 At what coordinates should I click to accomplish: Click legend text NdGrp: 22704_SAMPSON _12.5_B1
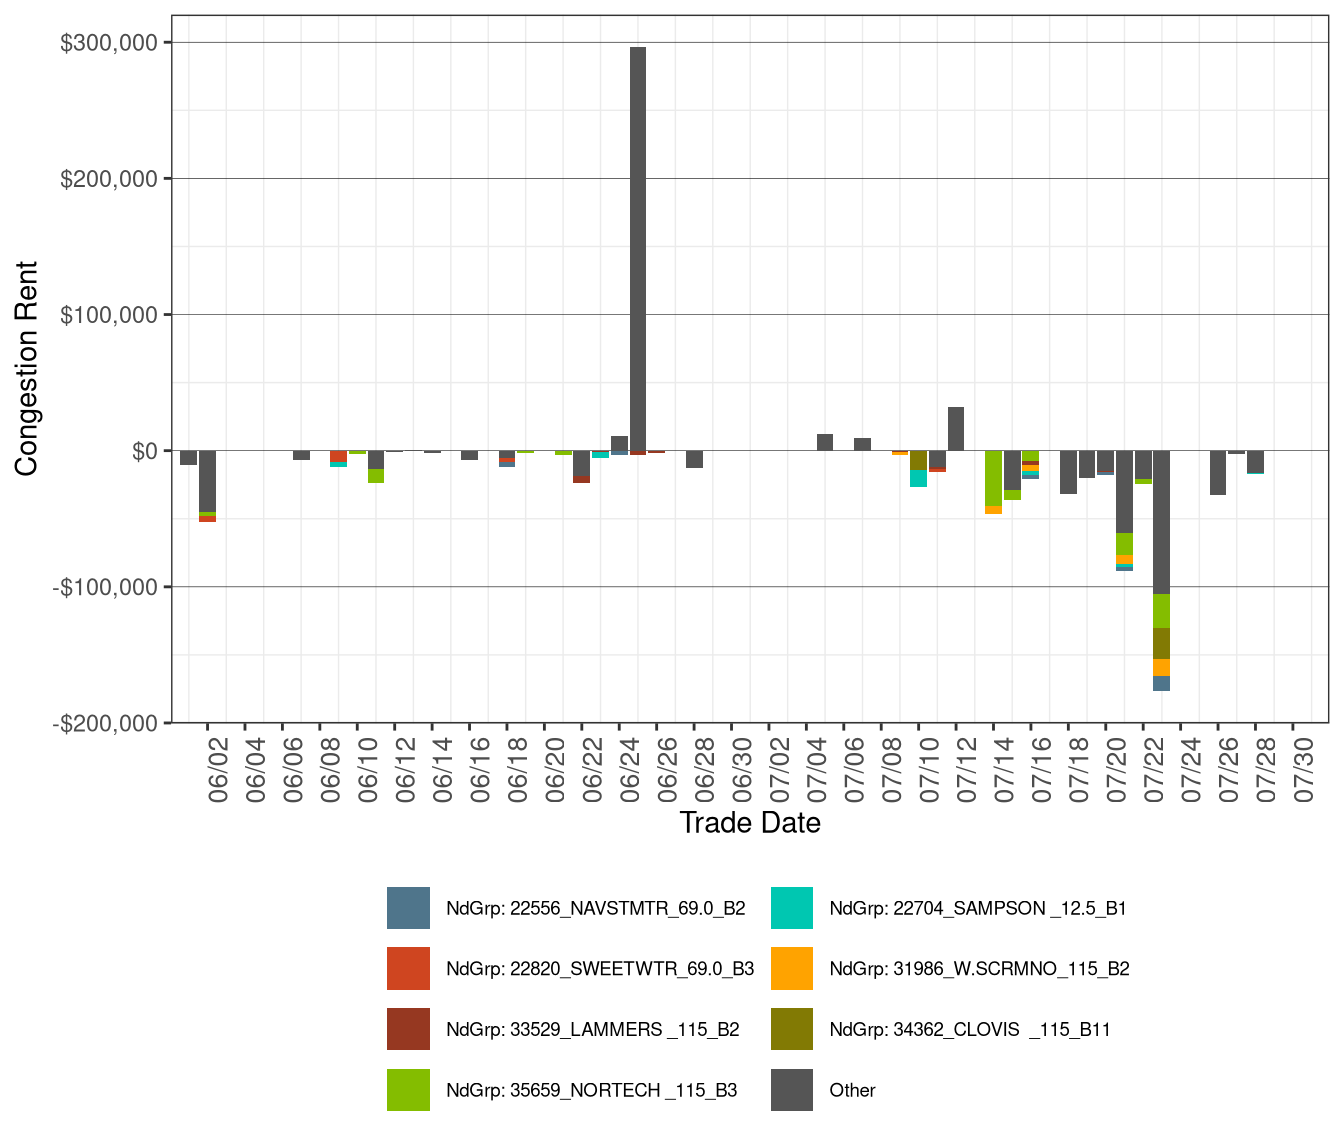pos(978,909)
